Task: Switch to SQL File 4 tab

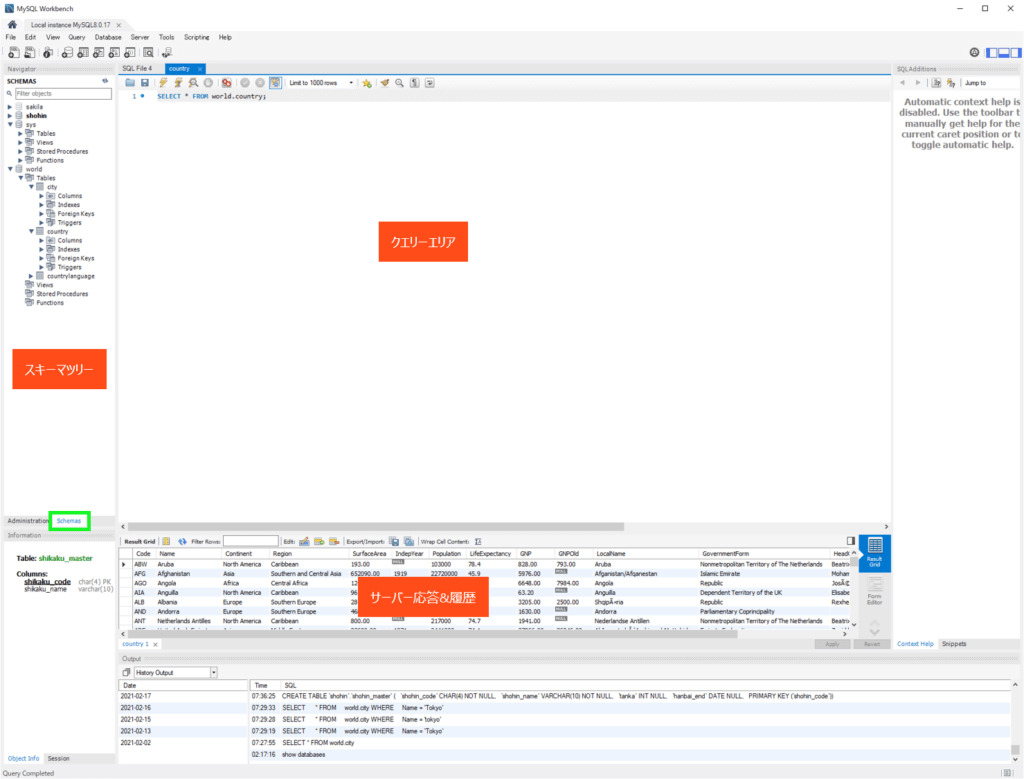Action: tap(136, 69)
